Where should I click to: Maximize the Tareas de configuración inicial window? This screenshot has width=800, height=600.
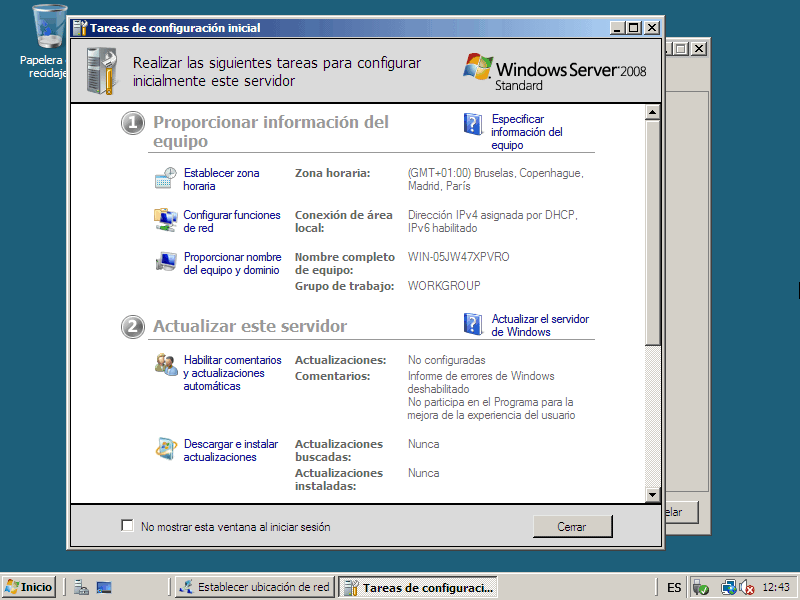(634, 28)
